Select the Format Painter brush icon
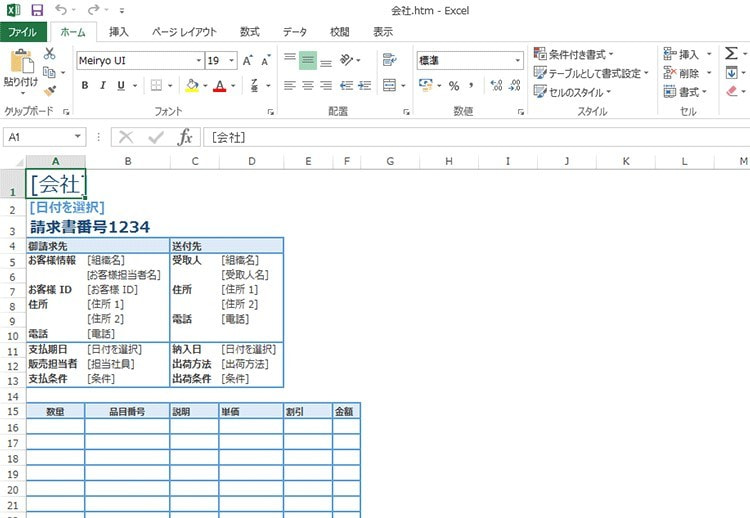This screenshot has width=750, height=518. (x=49, y=89)
